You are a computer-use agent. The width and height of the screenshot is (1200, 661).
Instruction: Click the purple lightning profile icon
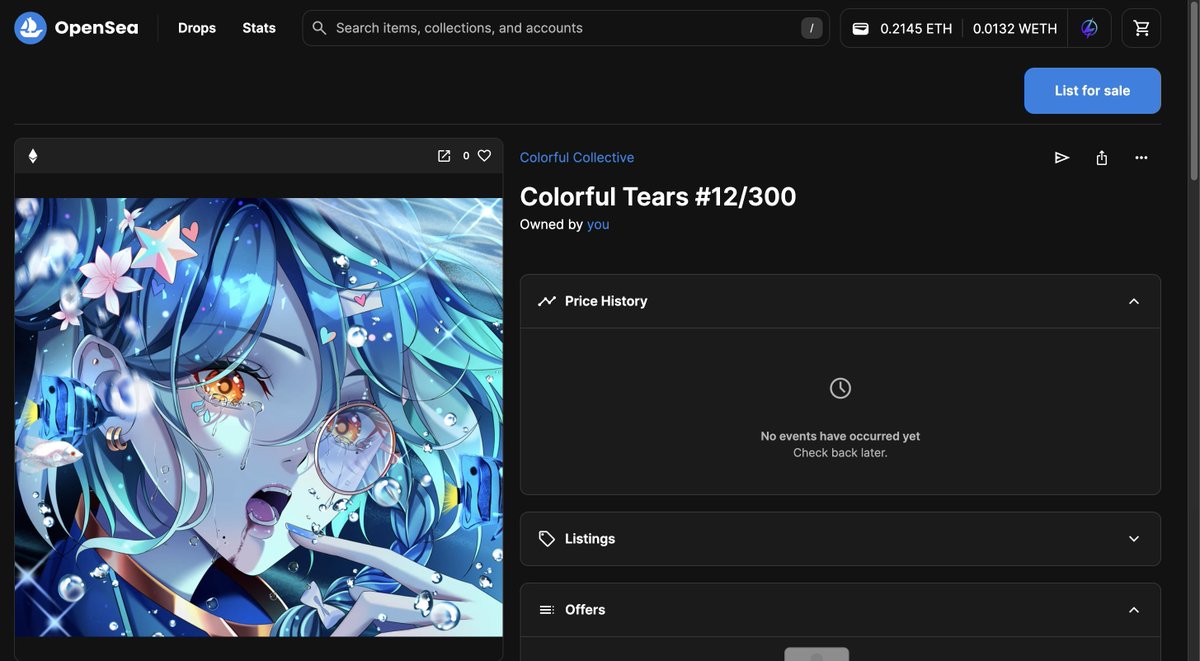click(x=1089, y=28)
